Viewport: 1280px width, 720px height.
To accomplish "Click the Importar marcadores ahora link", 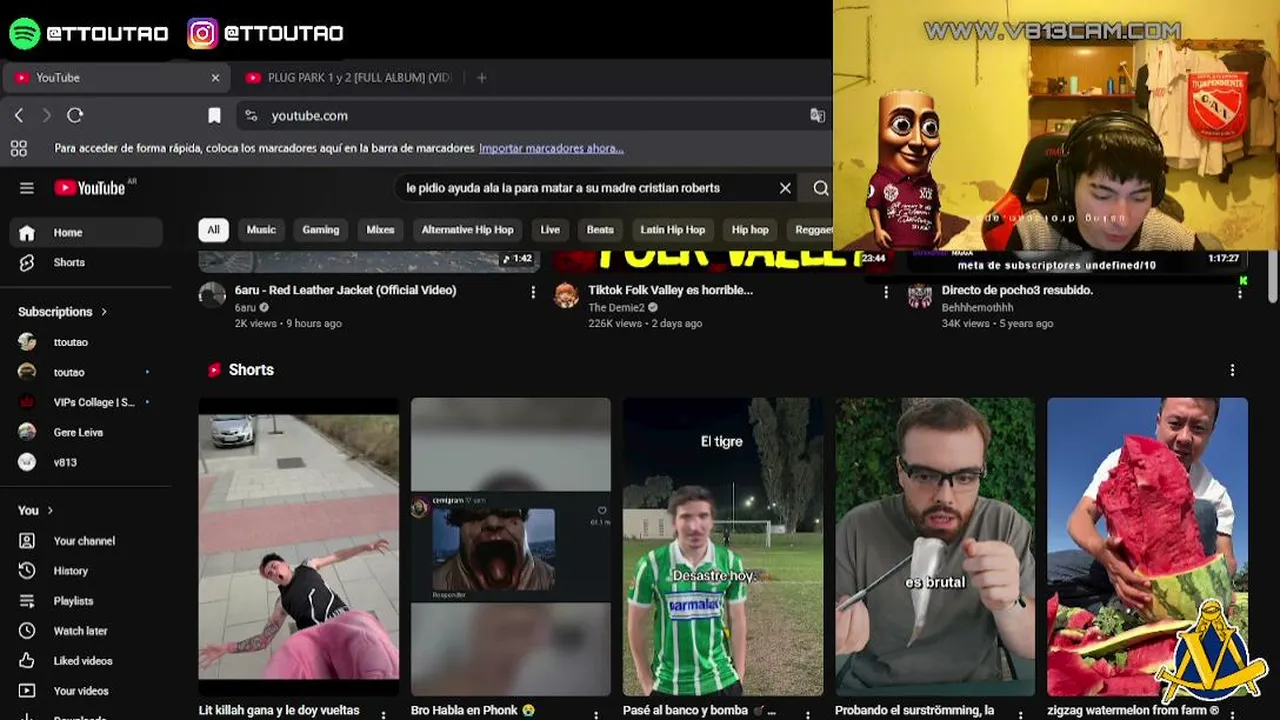I will (x=551, y=149).
